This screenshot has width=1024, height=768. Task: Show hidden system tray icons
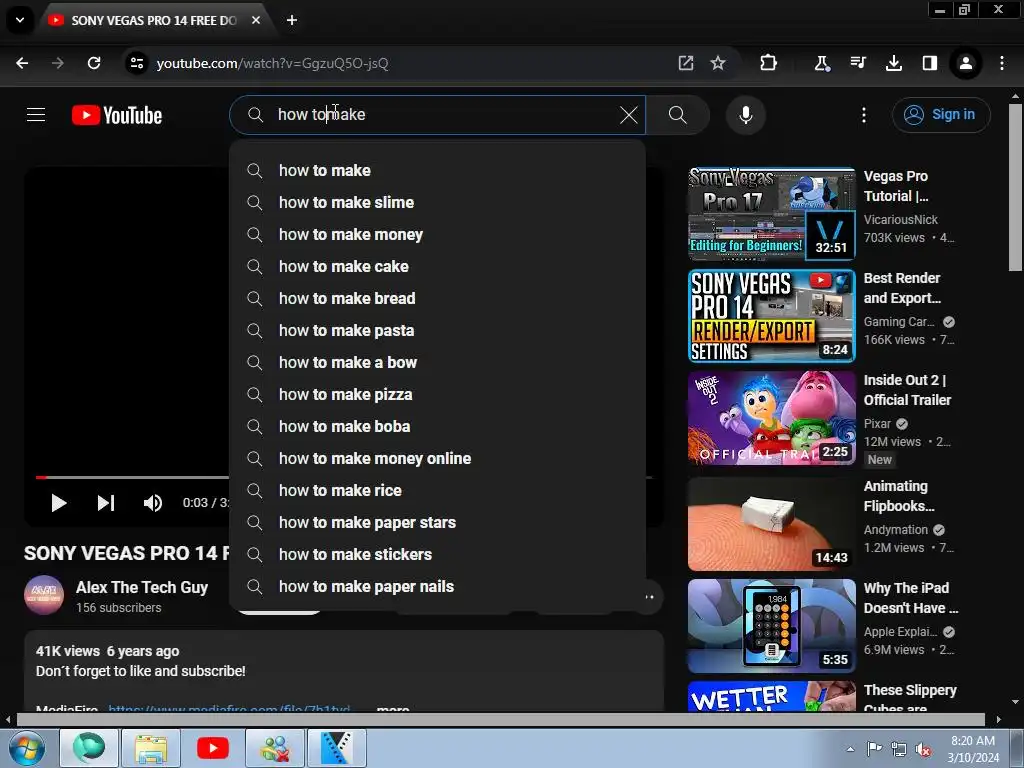point(850,749)
